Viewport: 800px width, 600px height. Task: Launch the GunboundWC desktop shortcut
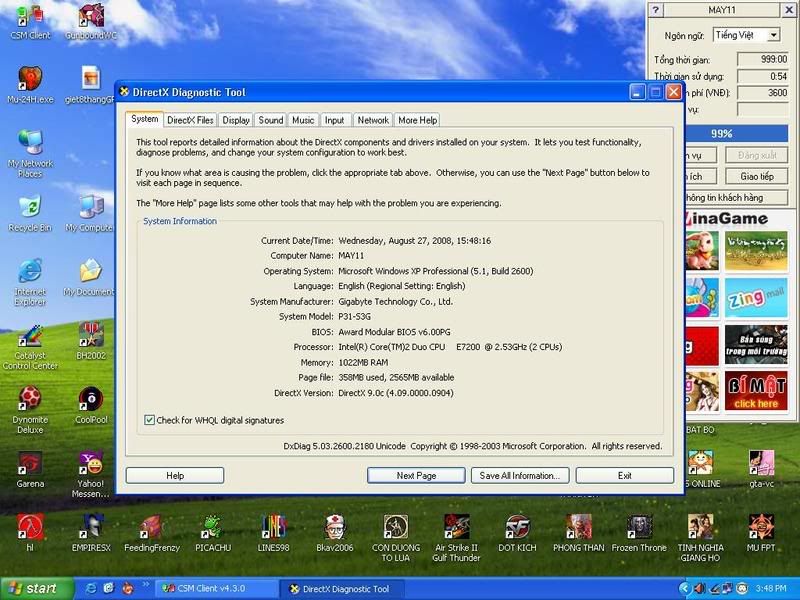(x=91, y=22)
